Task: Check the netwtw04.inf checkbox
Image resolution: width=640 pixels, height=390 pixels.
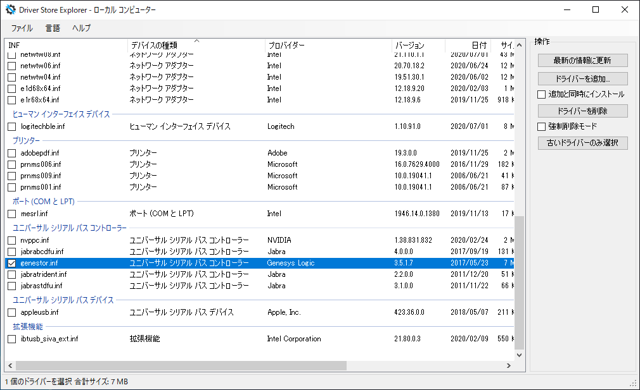Action: click(x=12, y=77)
